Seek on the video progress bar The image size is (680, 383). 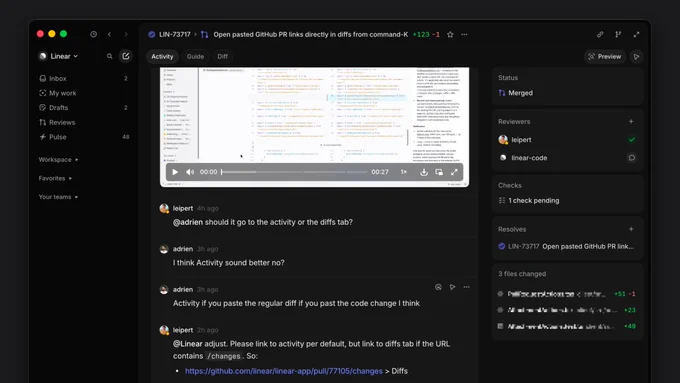coord(294,172)
